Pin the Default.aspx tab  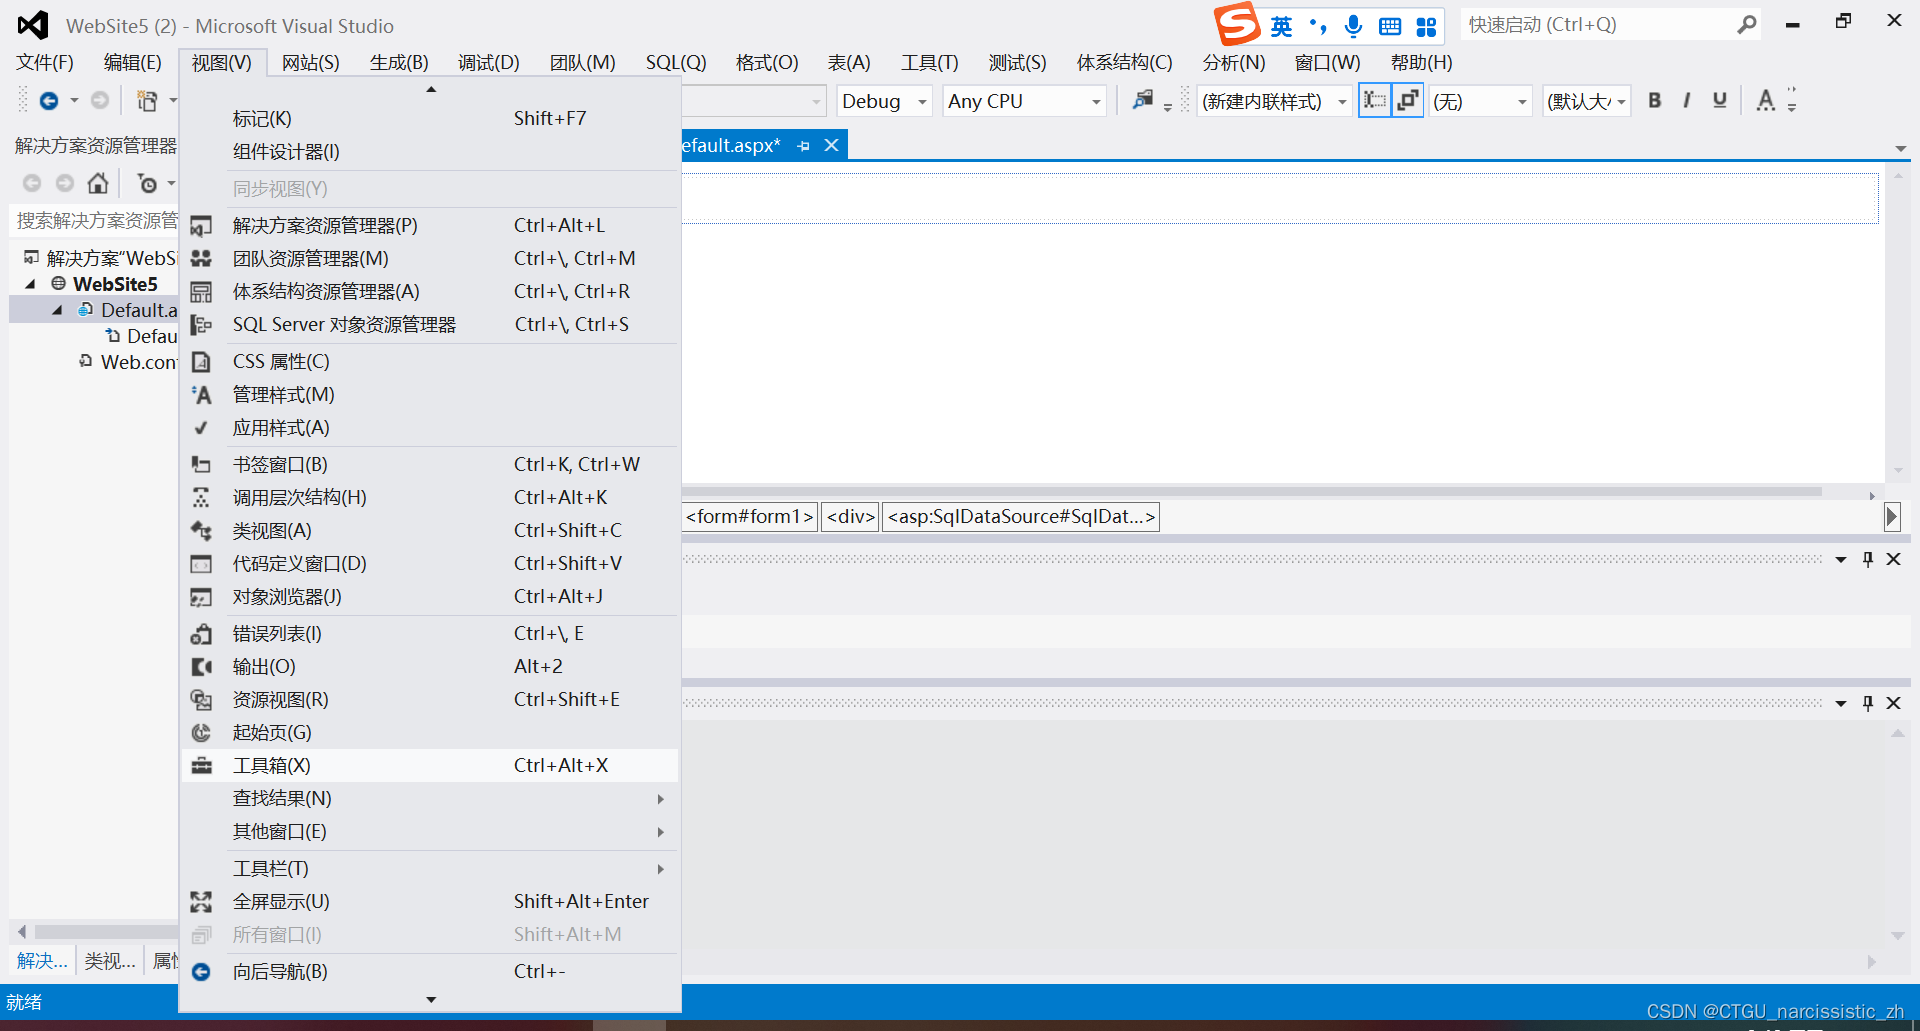coord(804,146)
